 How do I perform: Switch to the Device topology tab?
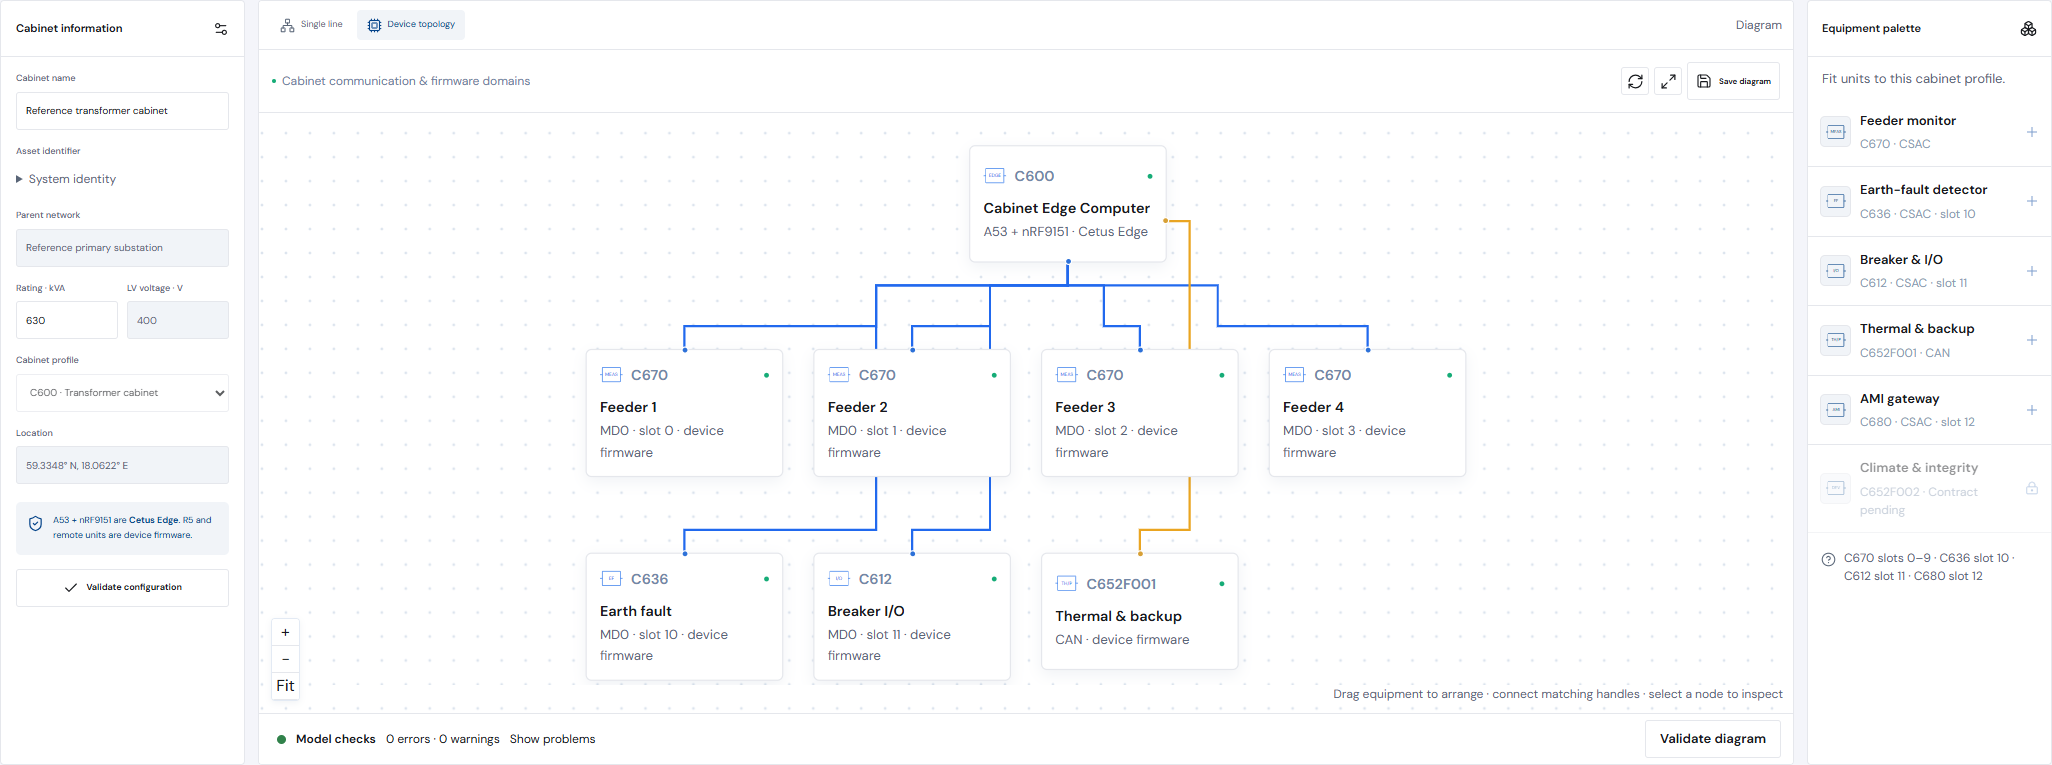coord(411,25)
